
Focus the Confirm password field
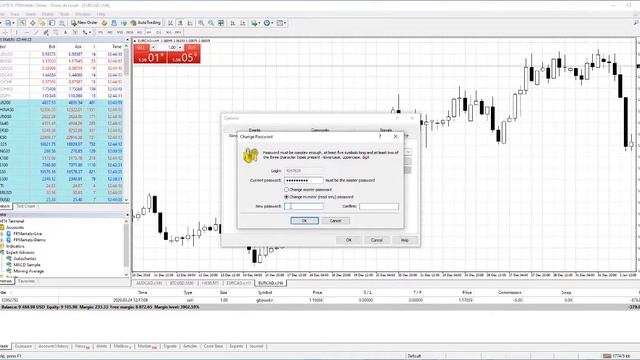click(379, 207)
